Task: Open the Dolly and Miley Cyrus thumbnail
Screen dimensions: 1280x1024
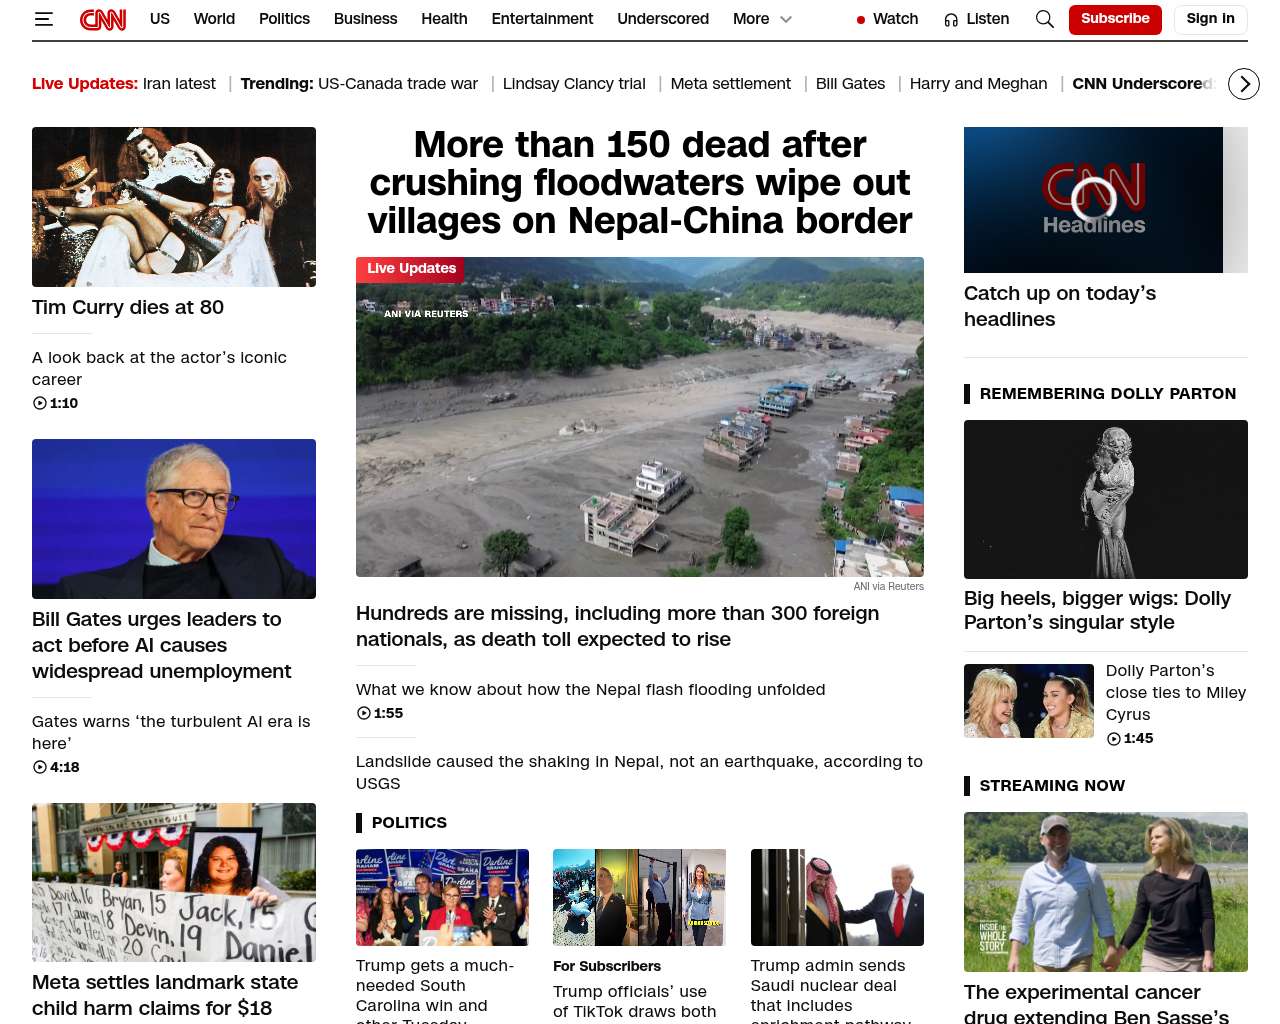Action: click(x=1029, y=701)
